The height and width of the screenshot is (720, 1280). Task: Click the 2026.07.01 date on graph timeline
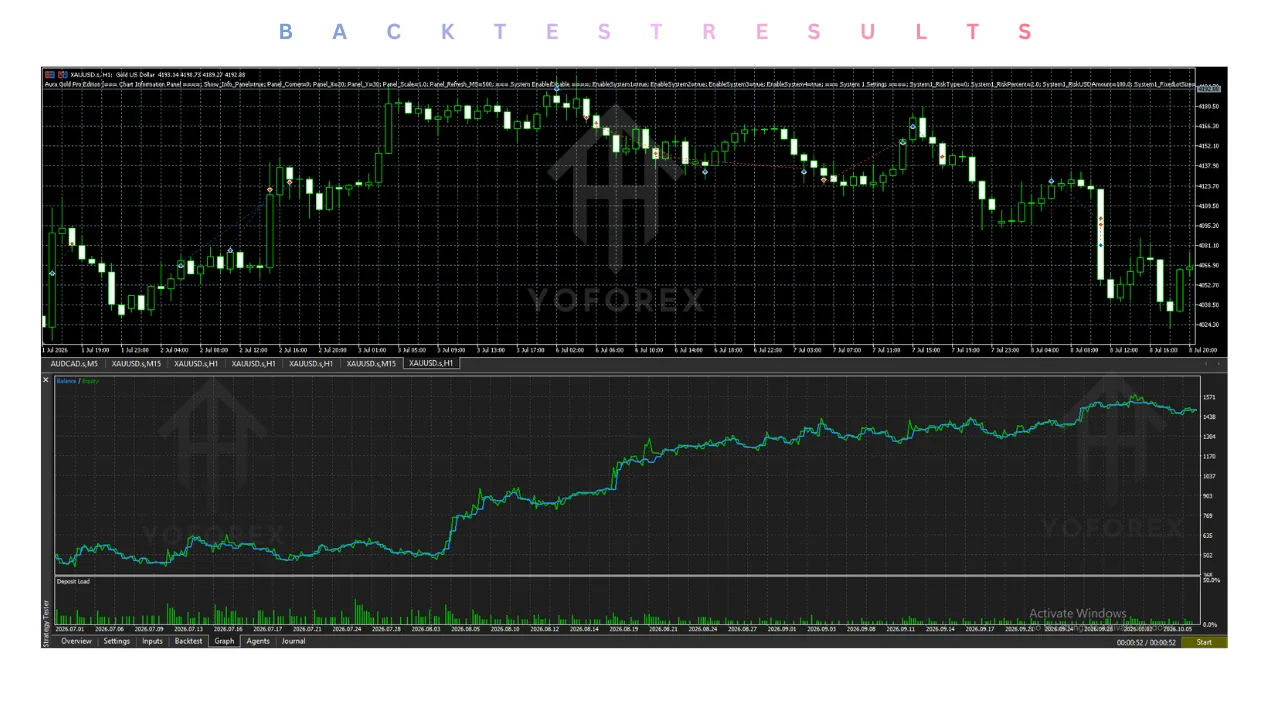(x=72, y=629)
